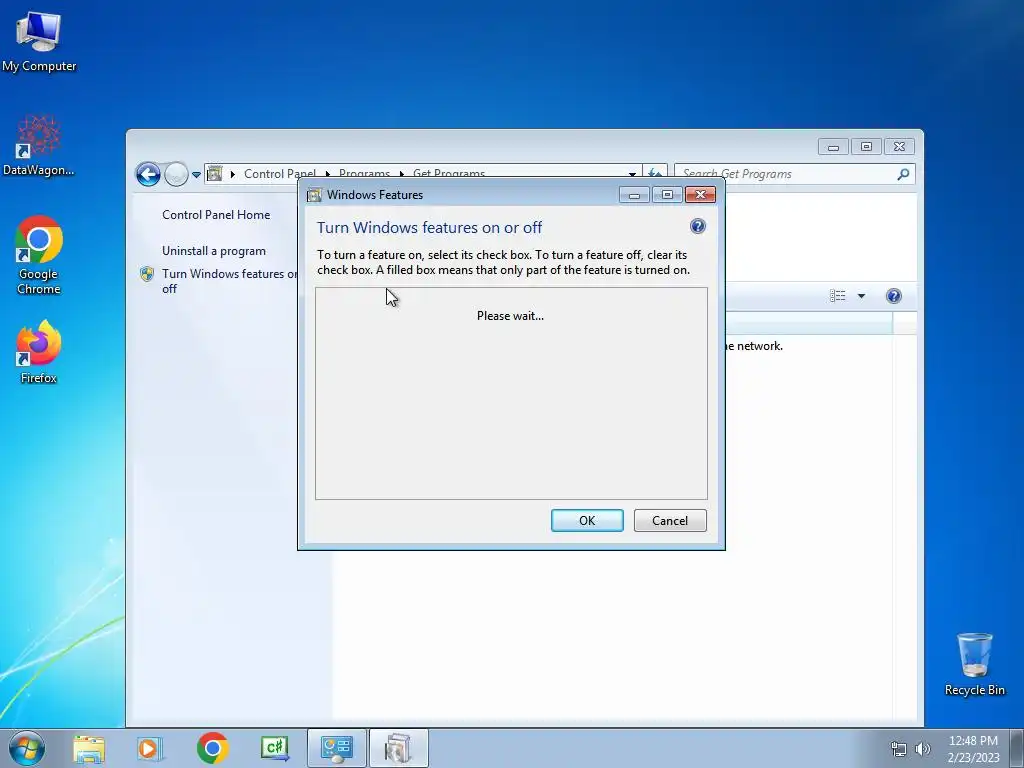
Task: Open the volume tray icon
Action: (923, 749)
